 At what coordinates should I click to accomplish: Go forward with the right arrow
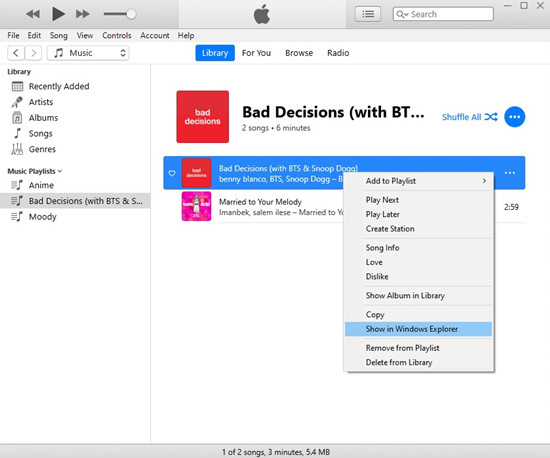pyautogui.click(x=33, y=53)
